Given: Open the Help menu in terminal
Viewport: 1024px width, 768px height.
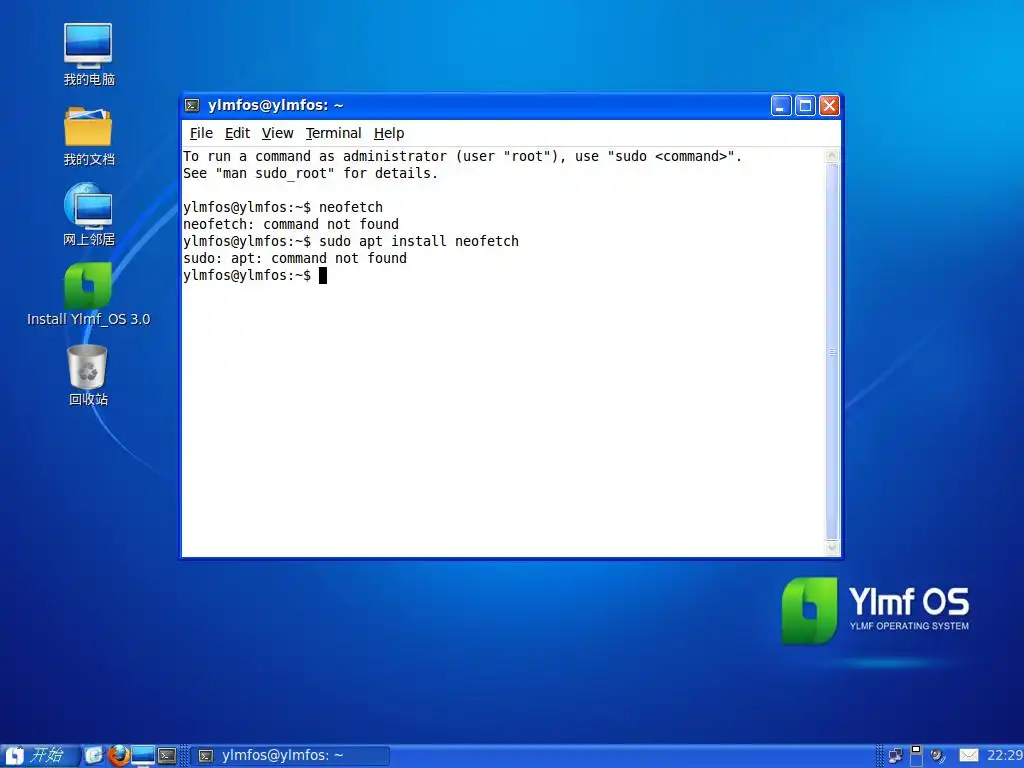Looking at the screenshot, I should click(389, 133).
